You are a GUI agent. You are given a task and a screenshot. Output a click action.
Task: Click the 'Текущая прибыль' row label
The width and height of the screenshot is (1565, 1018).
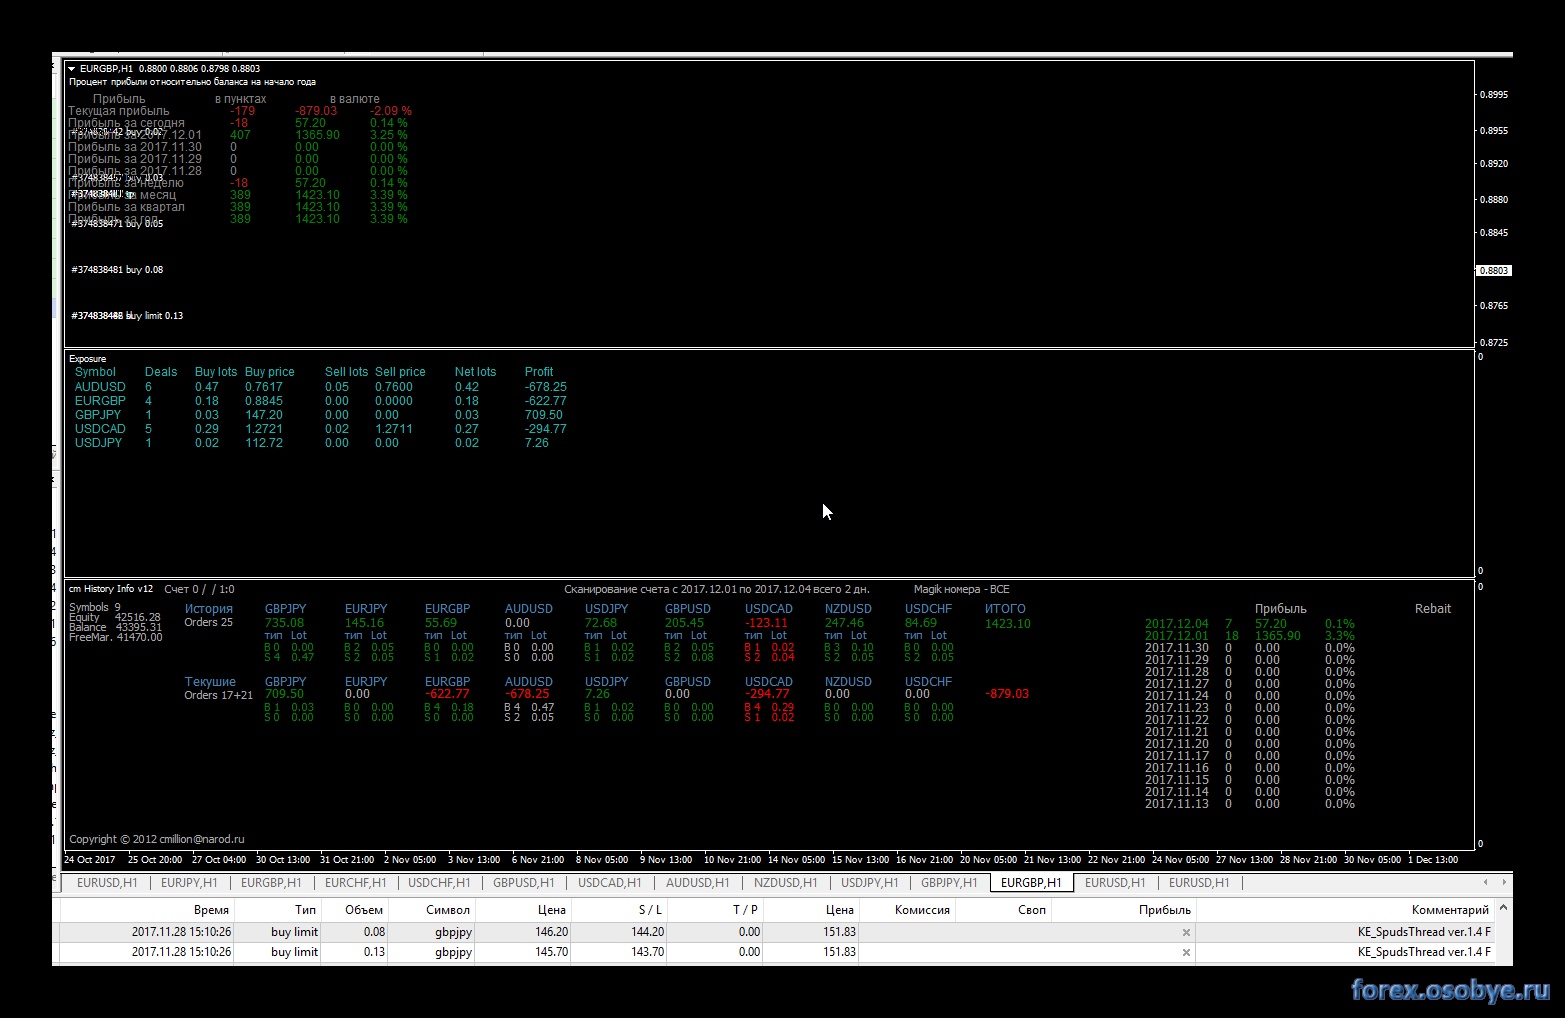point(119,111)
